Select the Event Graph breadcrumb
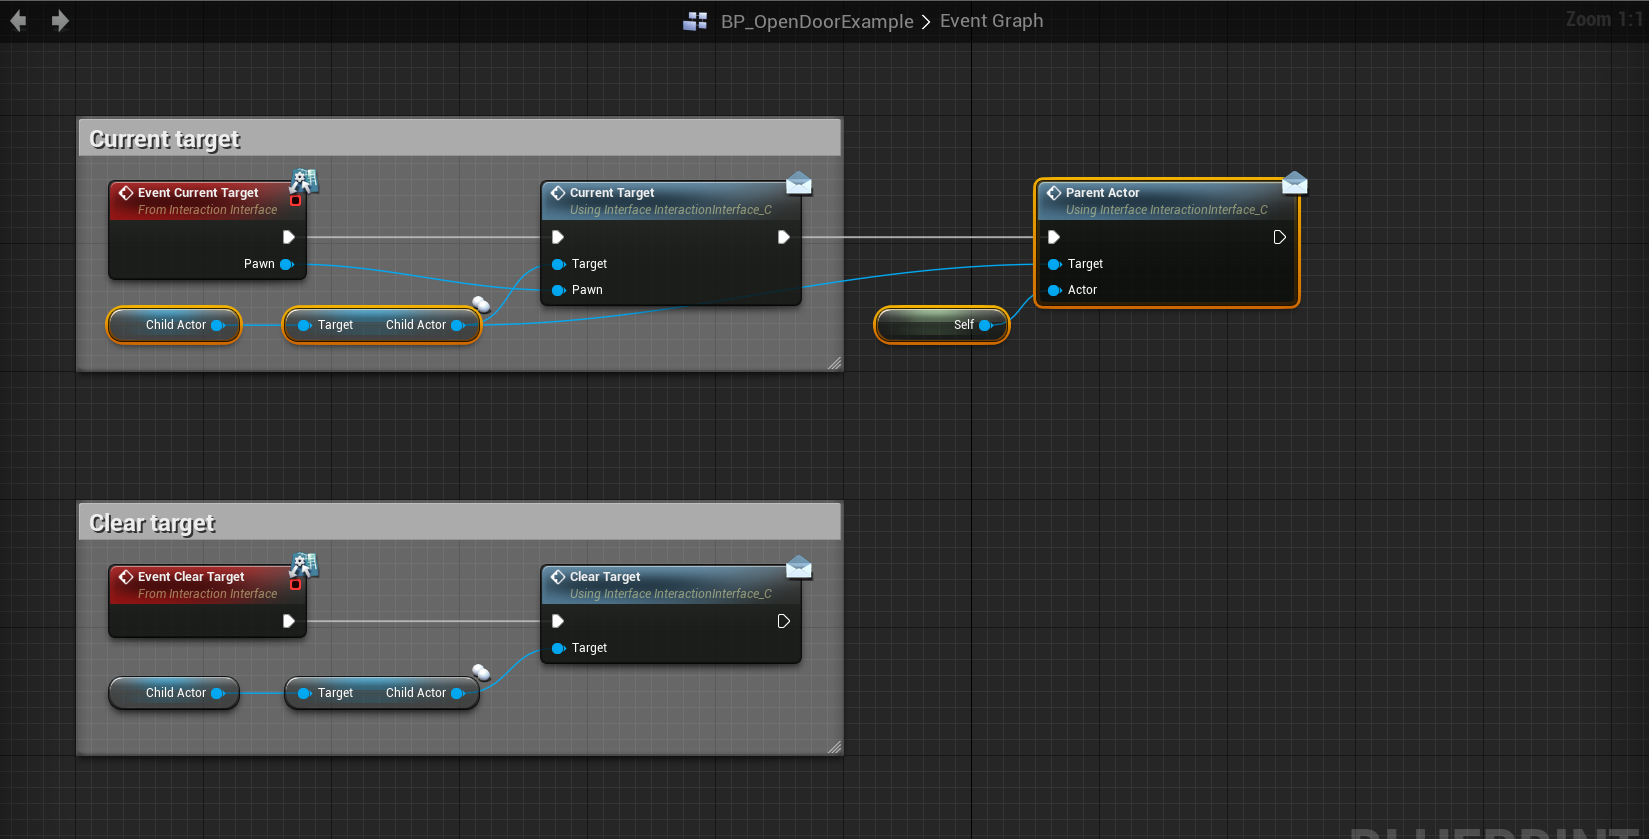This screenshot has width=1649, height=839. 991,21
